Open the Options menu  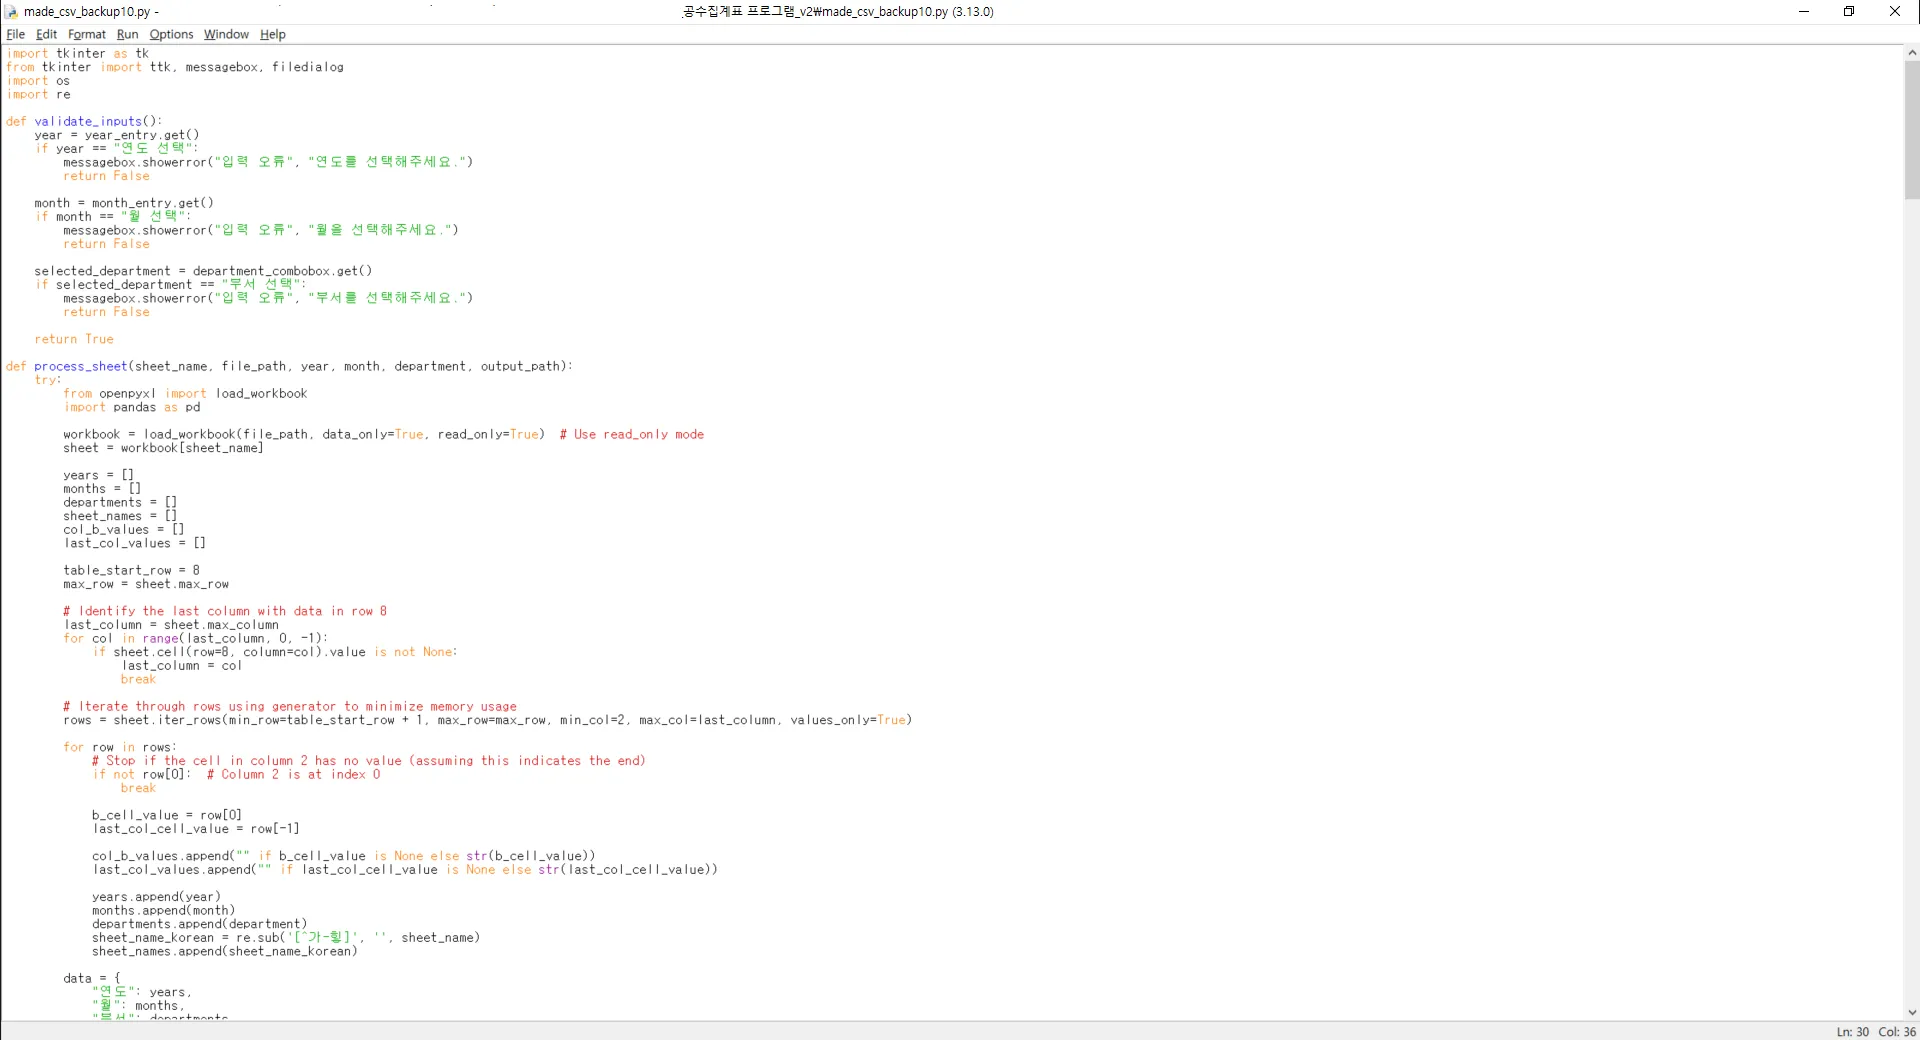[171, 34]
